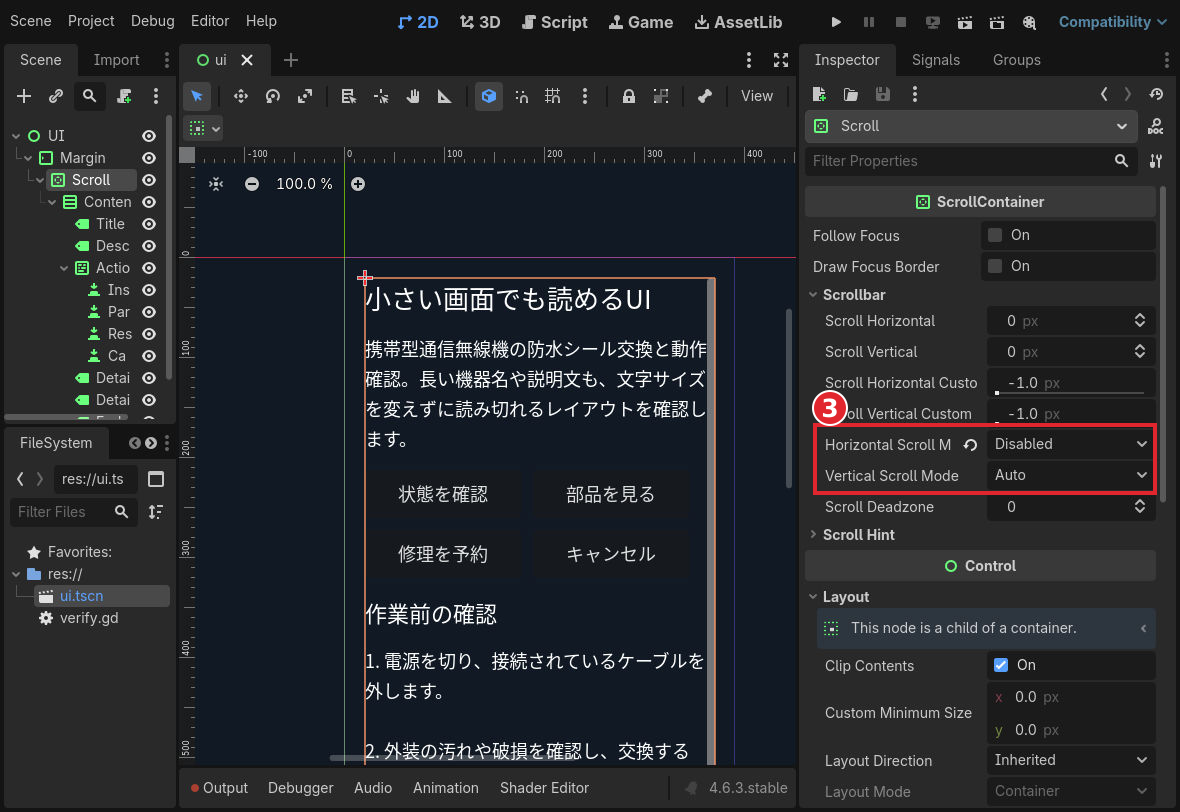This screenshot has width=1180, height=812.
Task: Zoom out with minus icon
Action: click(252, 184)
